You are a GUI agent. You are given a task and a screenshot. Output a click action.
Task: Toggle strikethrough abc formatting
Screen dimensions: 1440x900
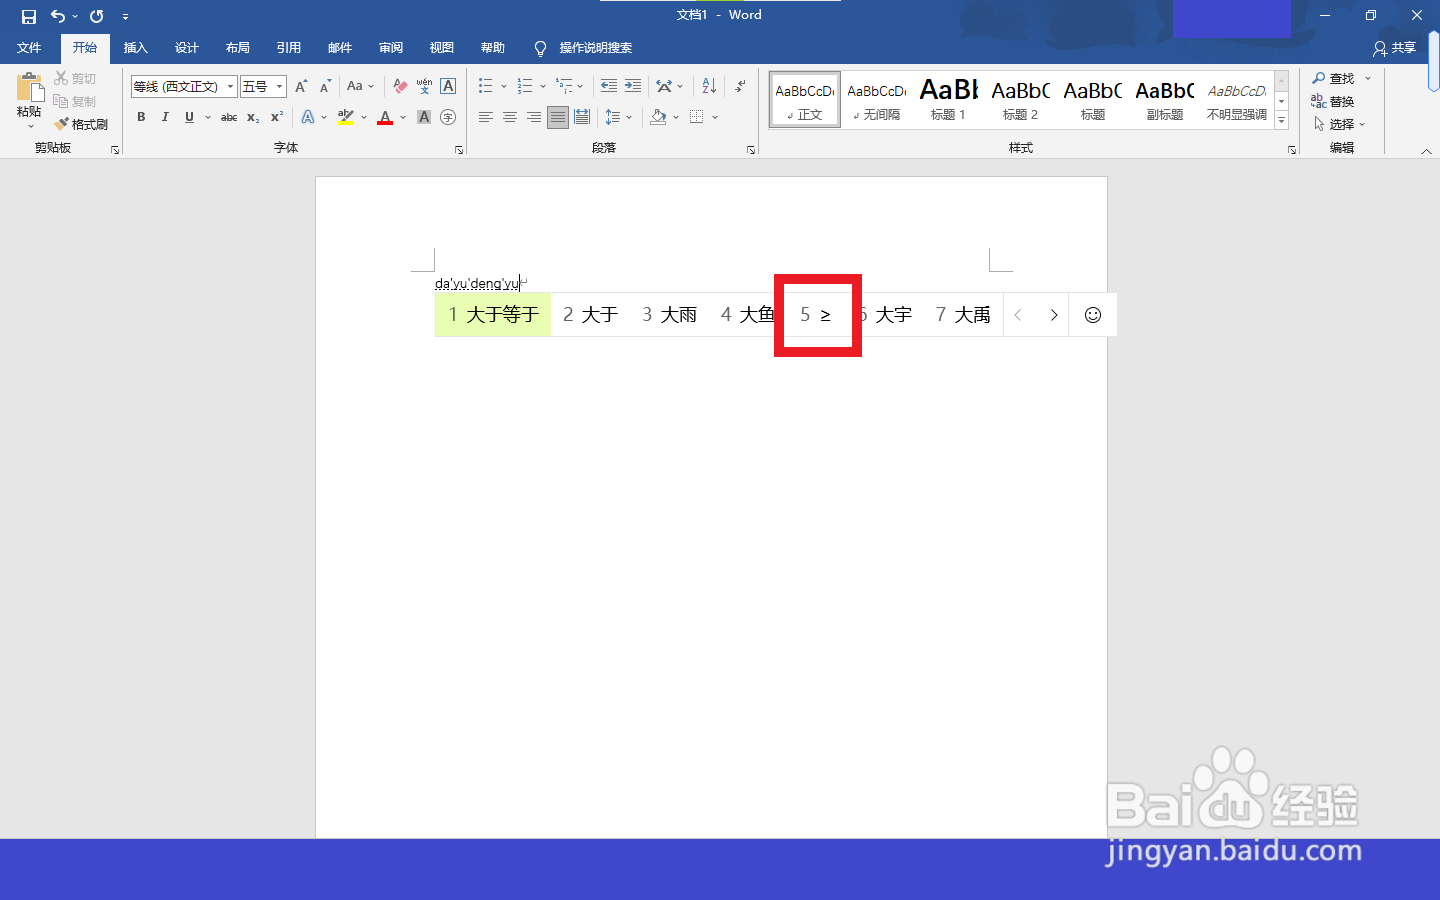click(x=229, y=117)
